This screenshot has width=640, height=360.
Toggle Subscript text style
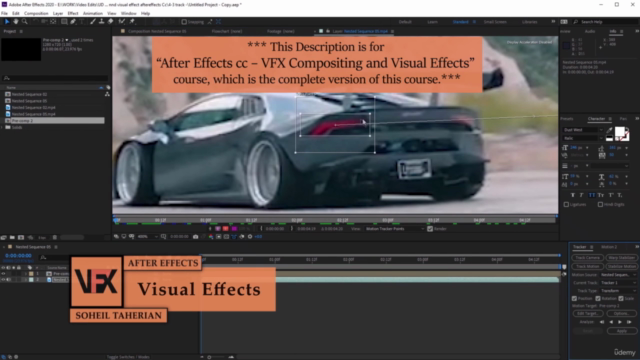pyautogui.click(x=620, y=195)
